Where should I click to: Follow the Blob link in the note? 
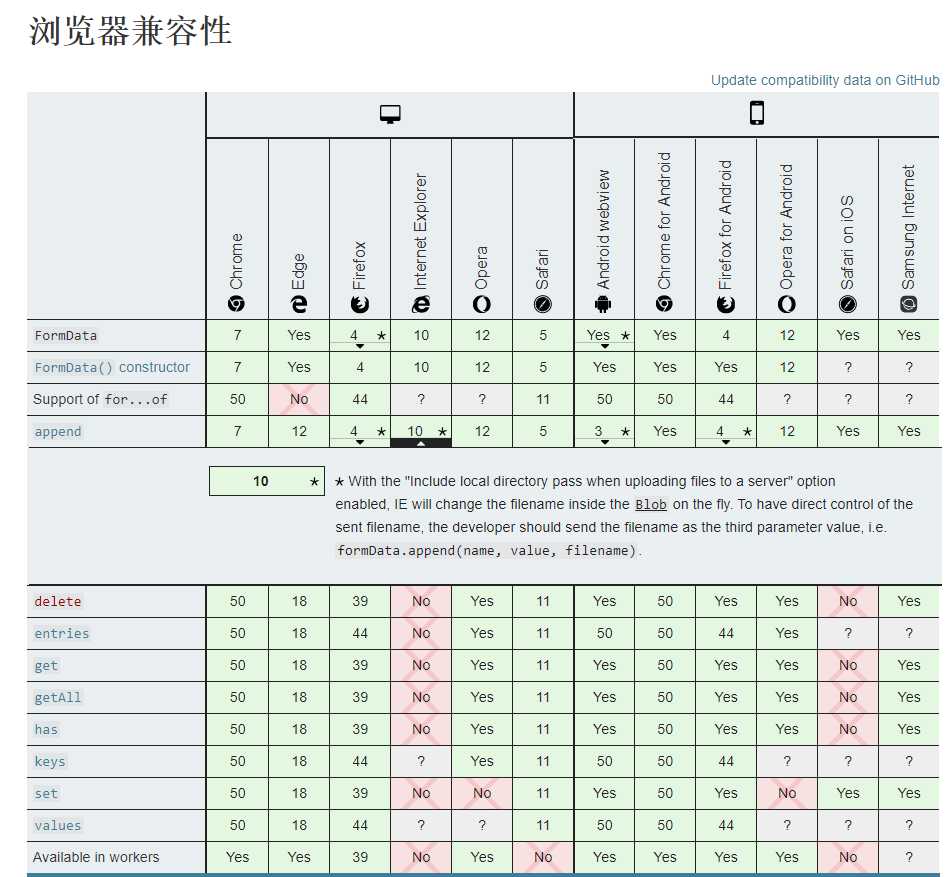pos(651,505)
